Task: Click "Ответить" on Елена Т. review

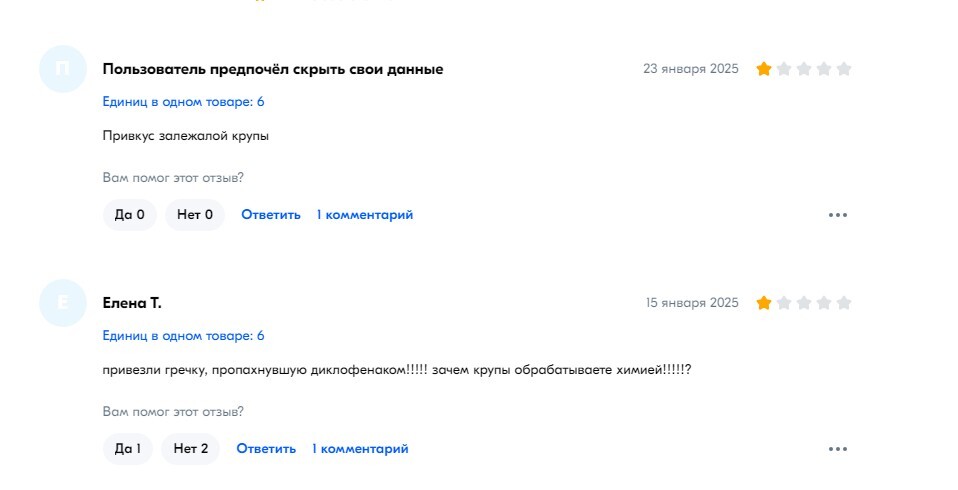Action: [x=266, y=449]
